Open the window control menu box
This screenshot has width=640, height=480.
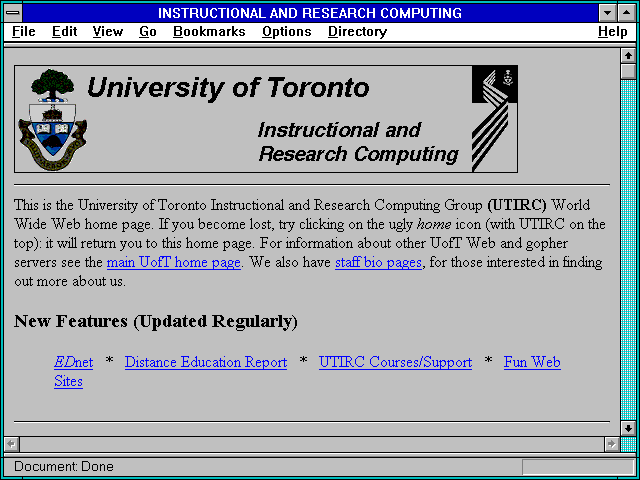point(13,13)
